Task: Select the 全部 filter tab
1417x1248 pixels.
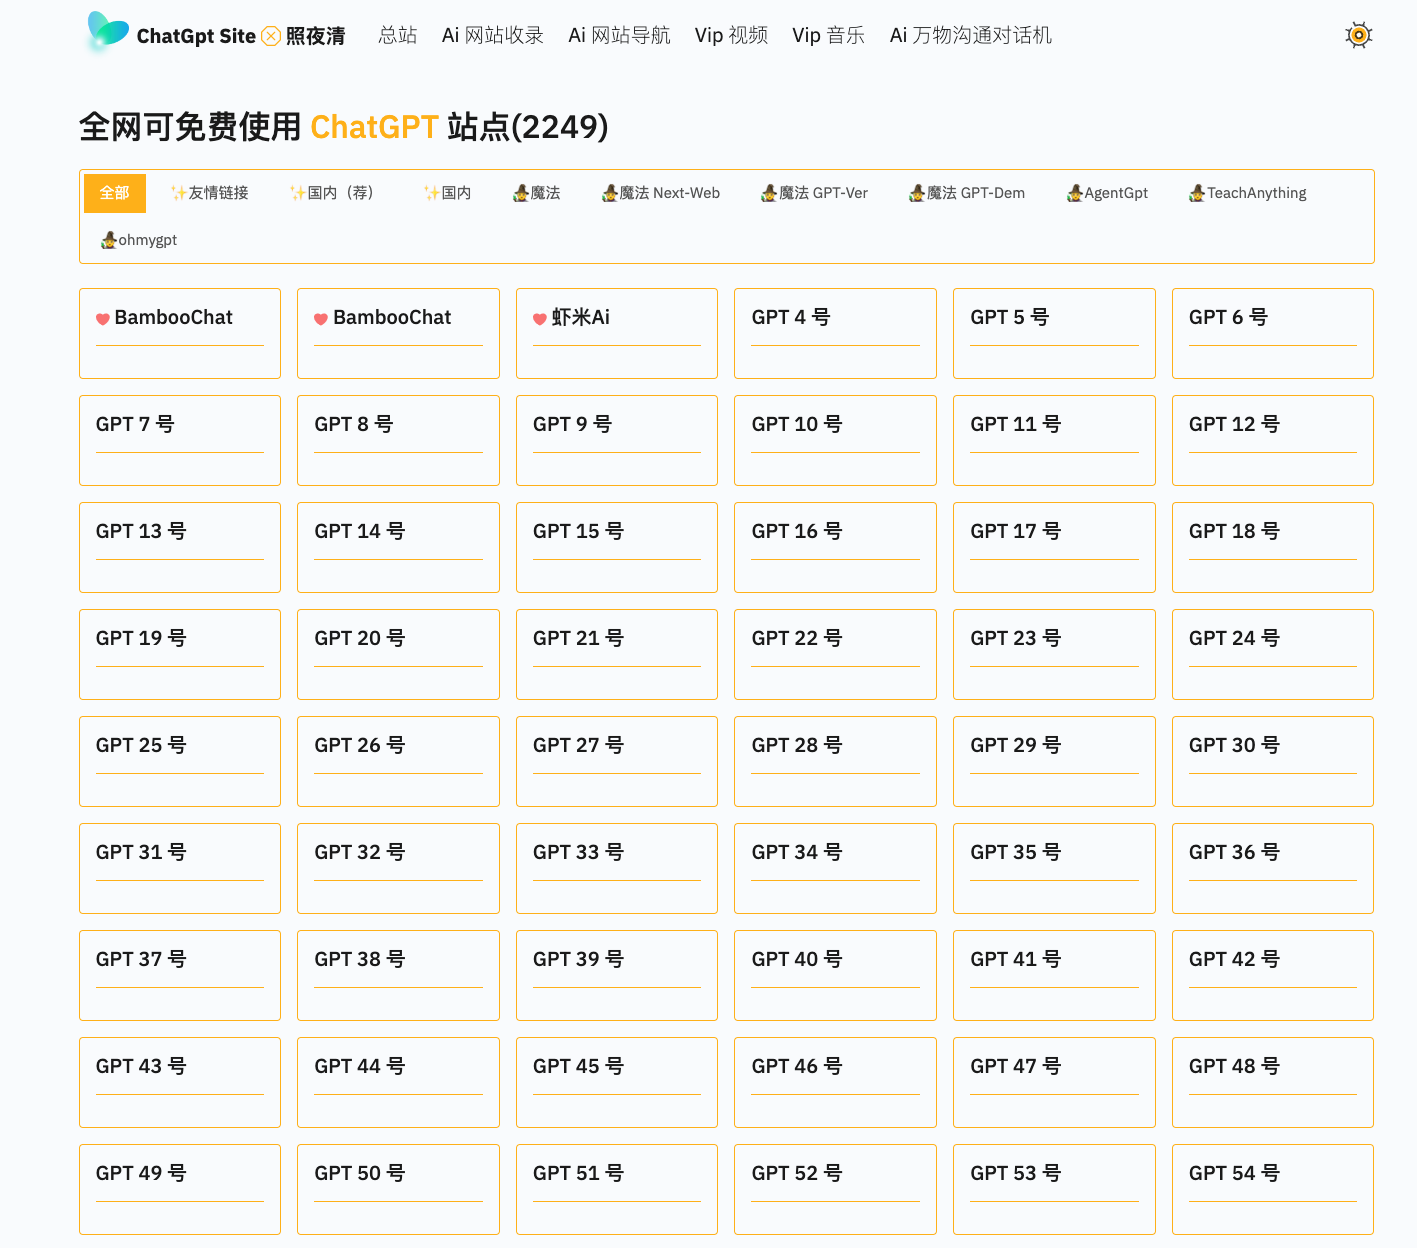Action: click(x=115, y=193)
